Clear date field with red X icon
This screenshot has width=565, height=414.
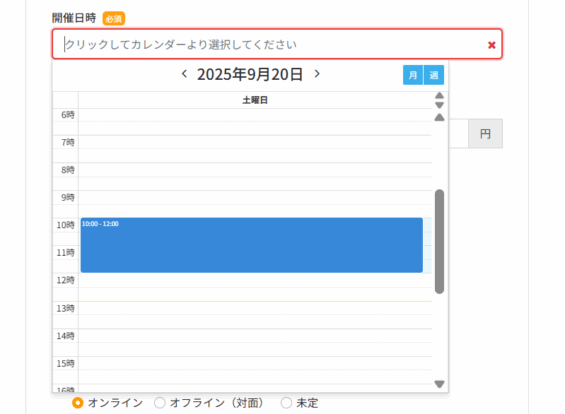pos(491,45)
